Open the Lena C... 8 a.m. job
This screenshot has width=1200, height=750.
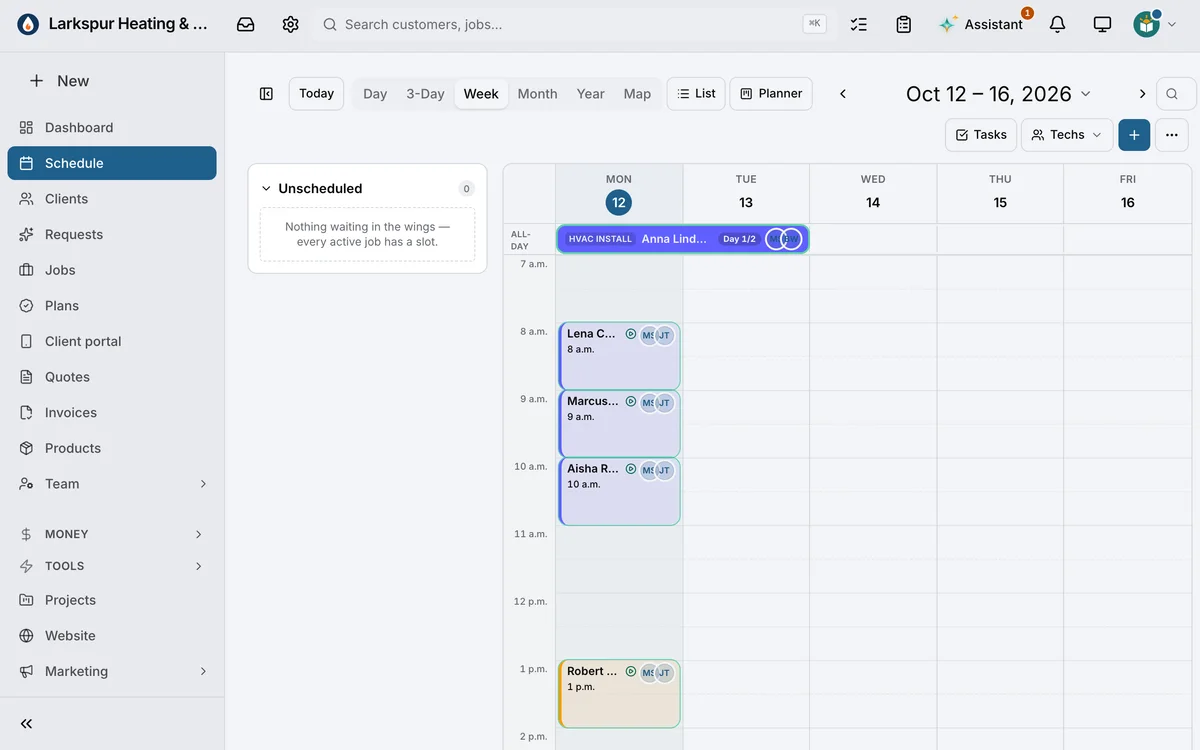point(619,356)
